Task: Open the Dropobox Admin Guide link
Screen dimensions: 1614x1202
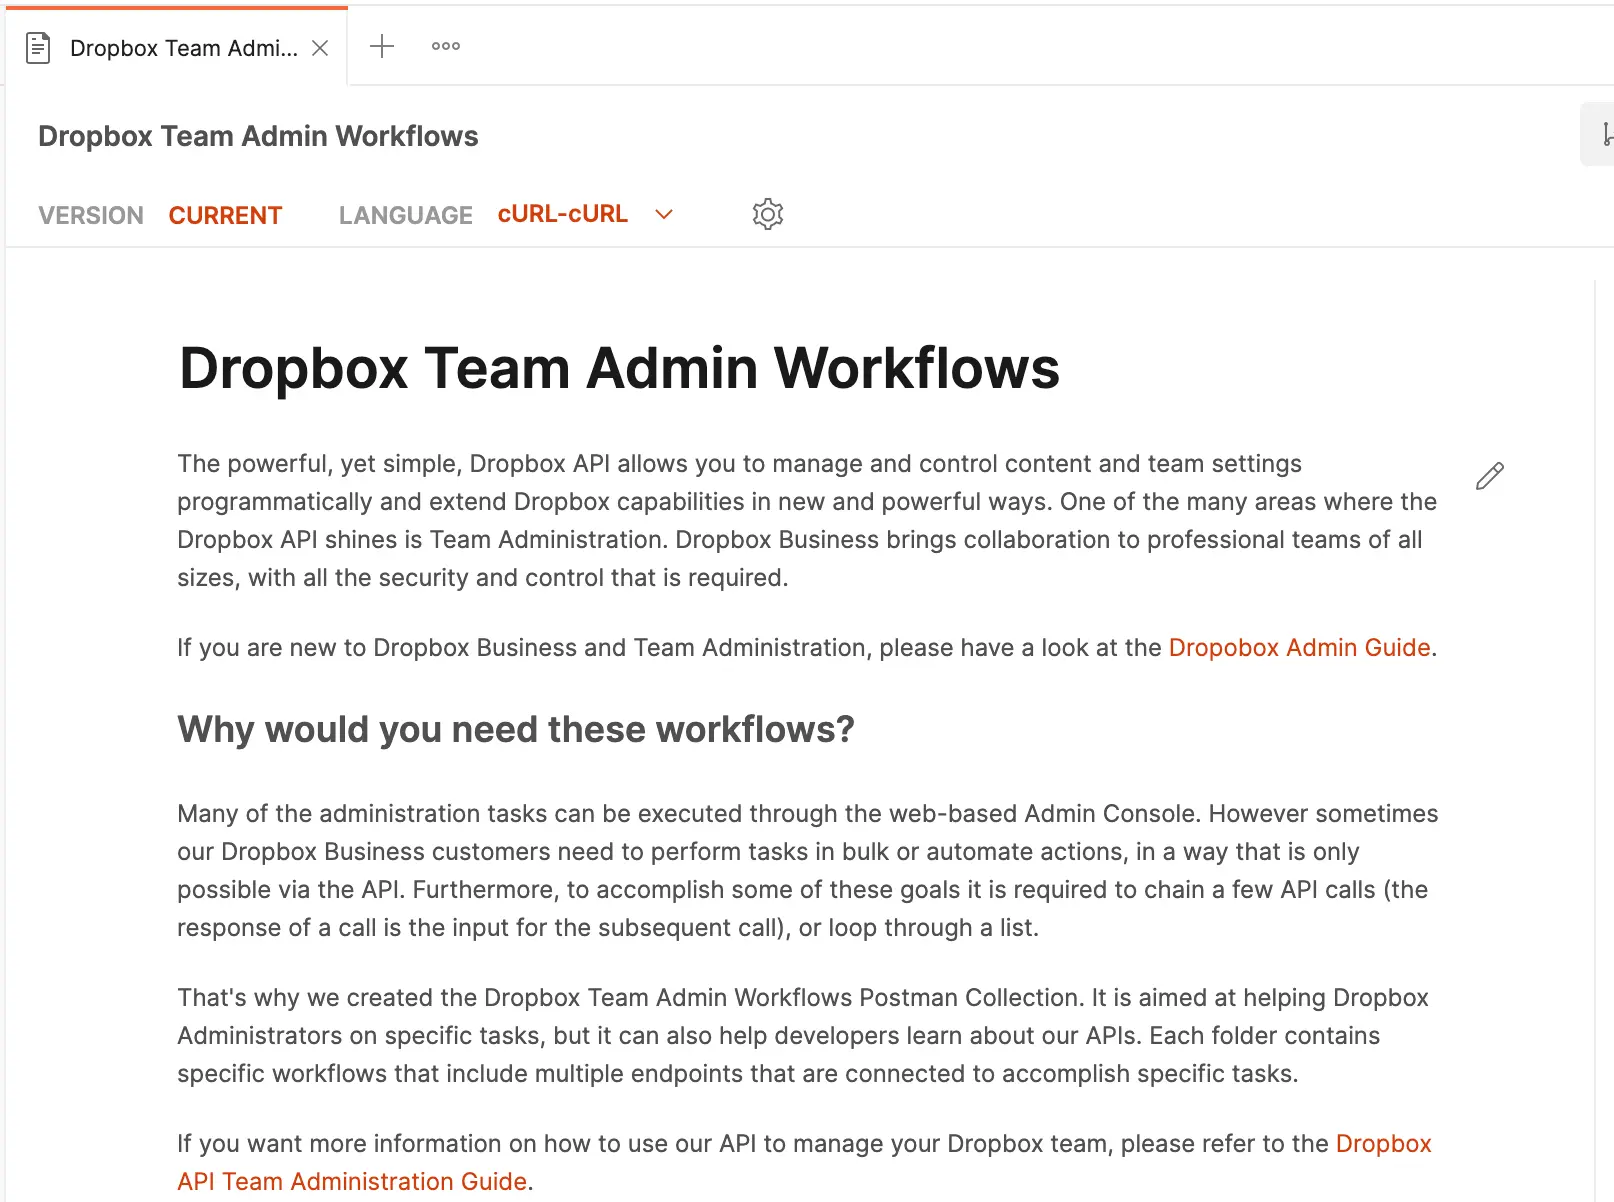Action: [x=1299, y=647]
